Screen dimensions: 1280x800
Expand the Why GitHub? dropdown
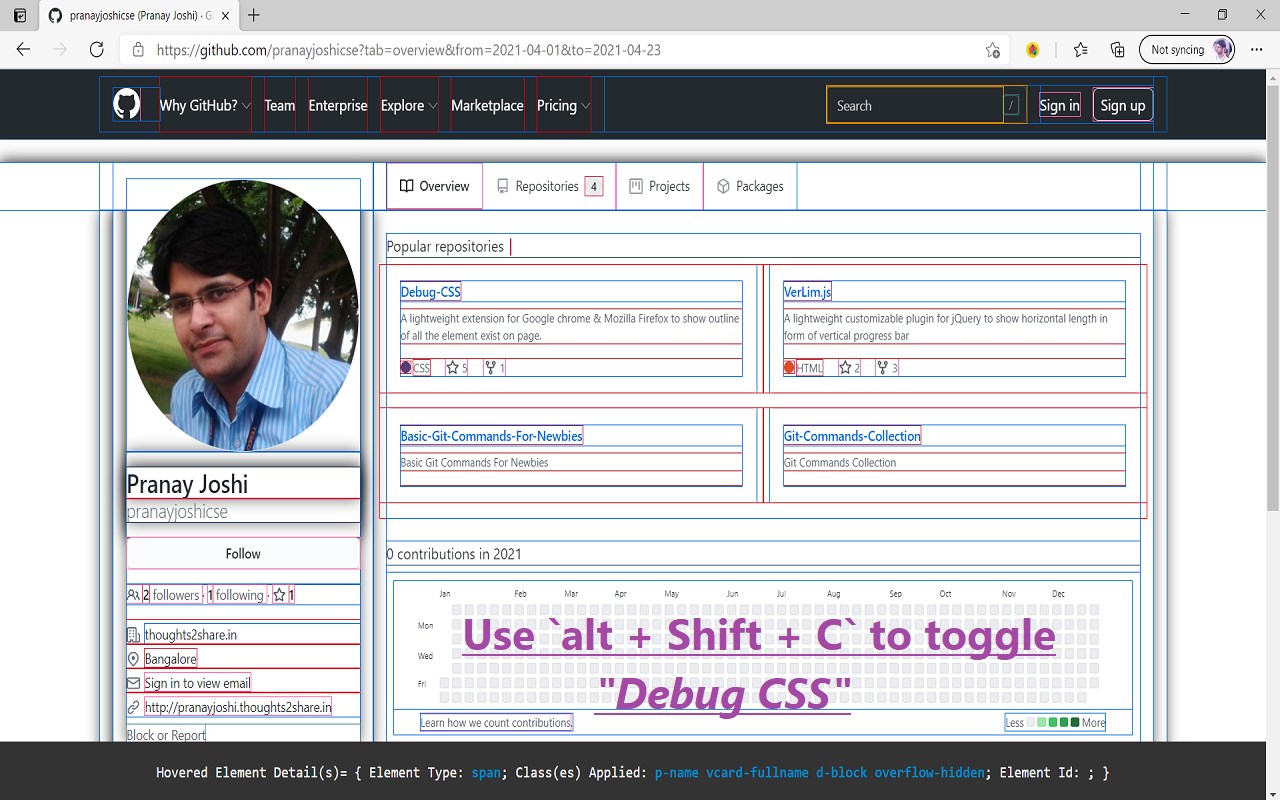pyautogui.click(x=205, y=105)
